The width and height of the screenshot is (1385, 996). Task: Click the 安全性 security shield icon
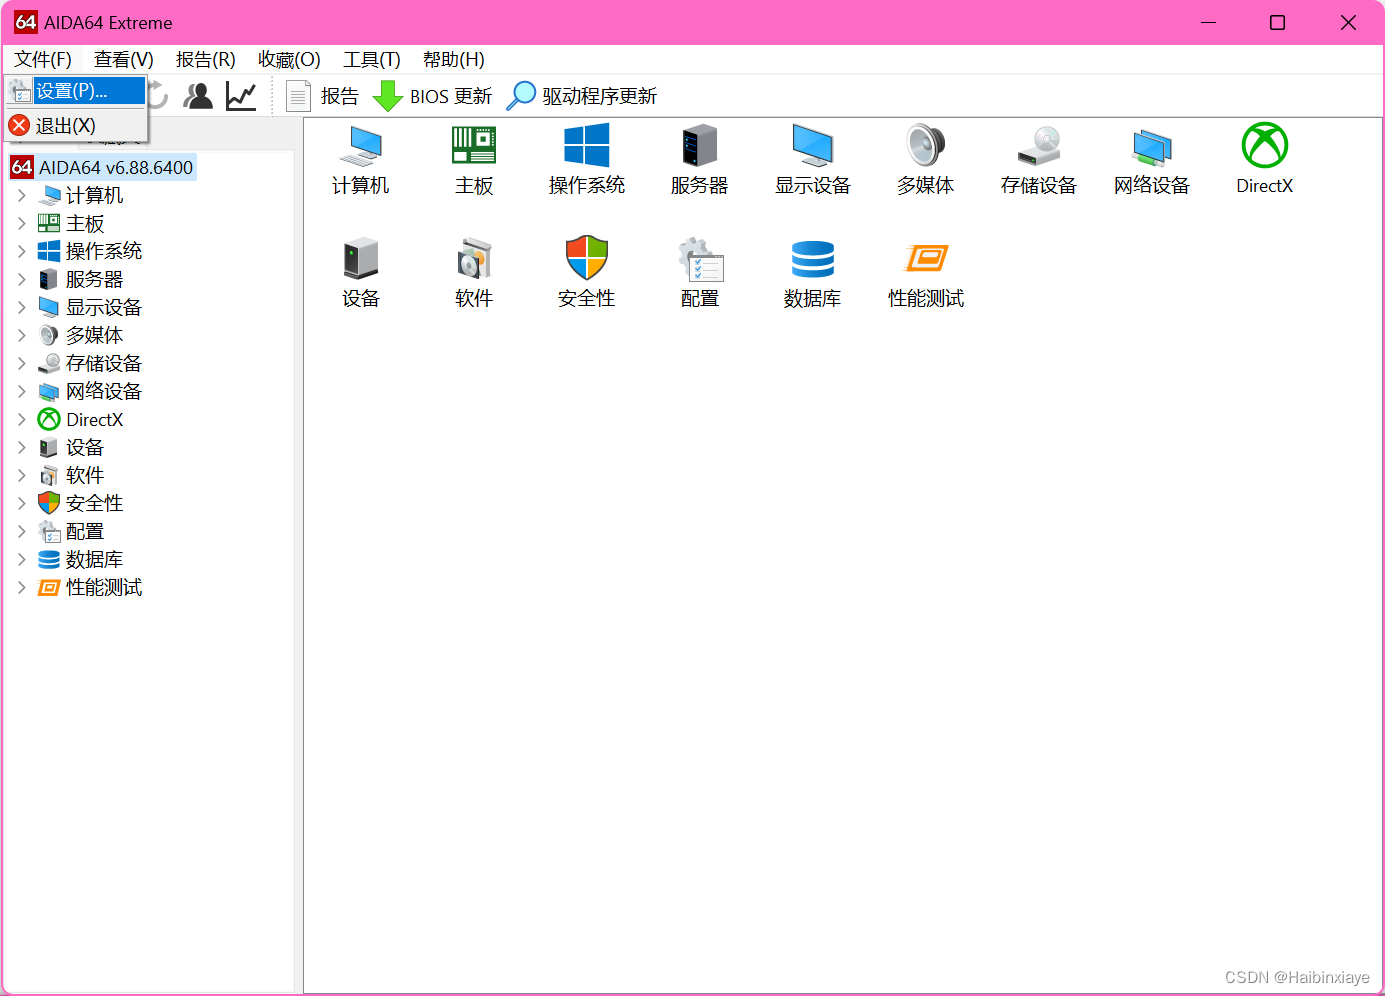[586, 270]
